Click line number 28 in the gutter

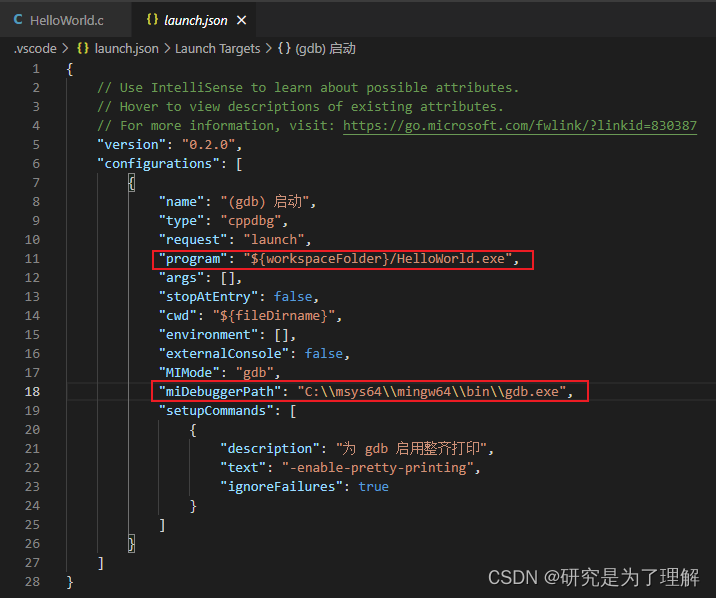(x=32, y=582)
